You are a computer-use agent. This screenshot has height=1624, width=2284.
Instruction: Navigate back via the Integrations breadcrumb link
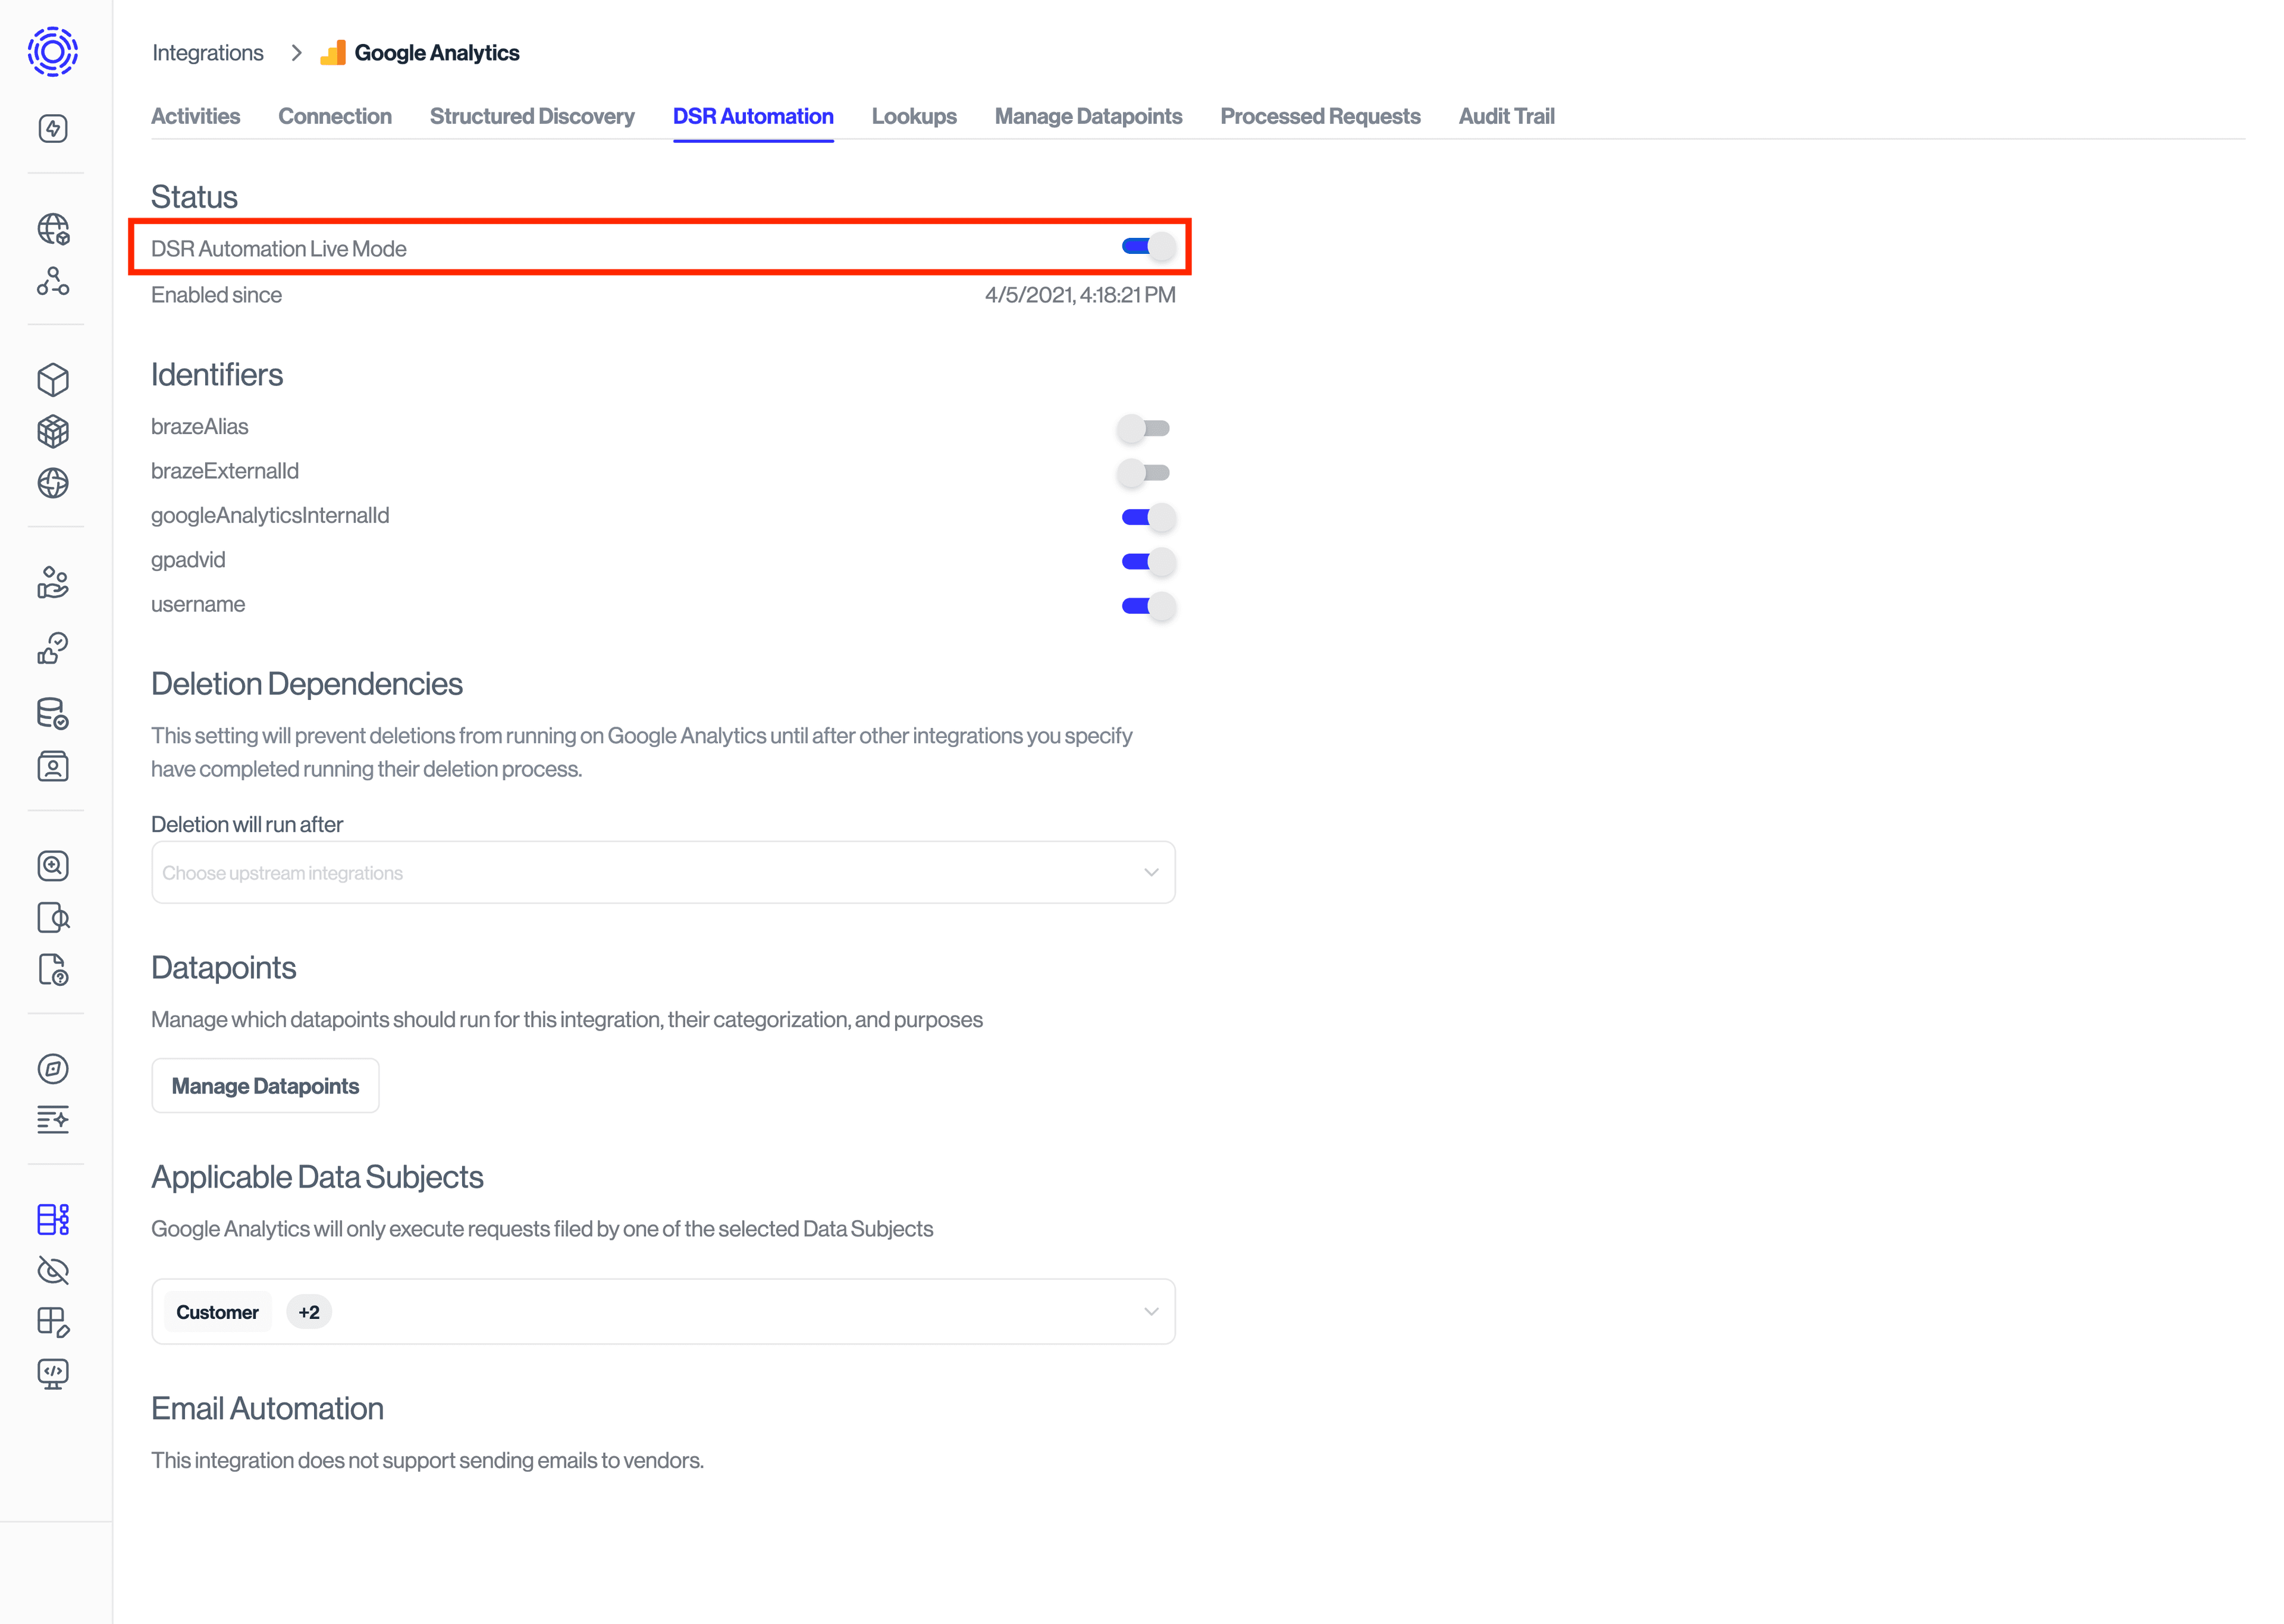[207, 52]
